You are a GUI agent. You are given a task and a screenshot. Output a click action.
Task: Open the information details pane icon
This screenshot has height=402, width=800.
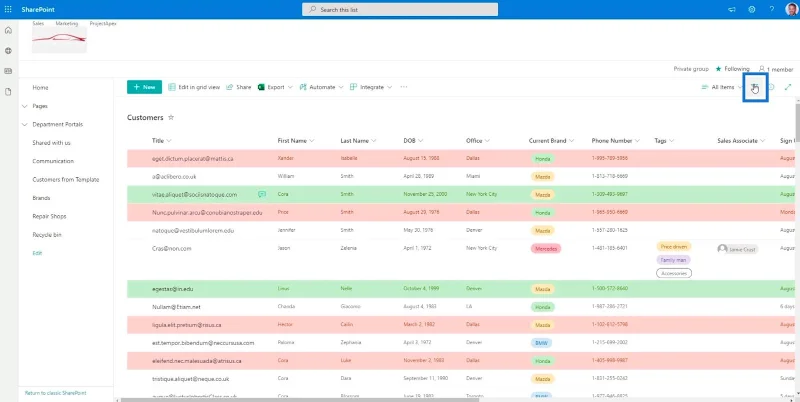771,87
